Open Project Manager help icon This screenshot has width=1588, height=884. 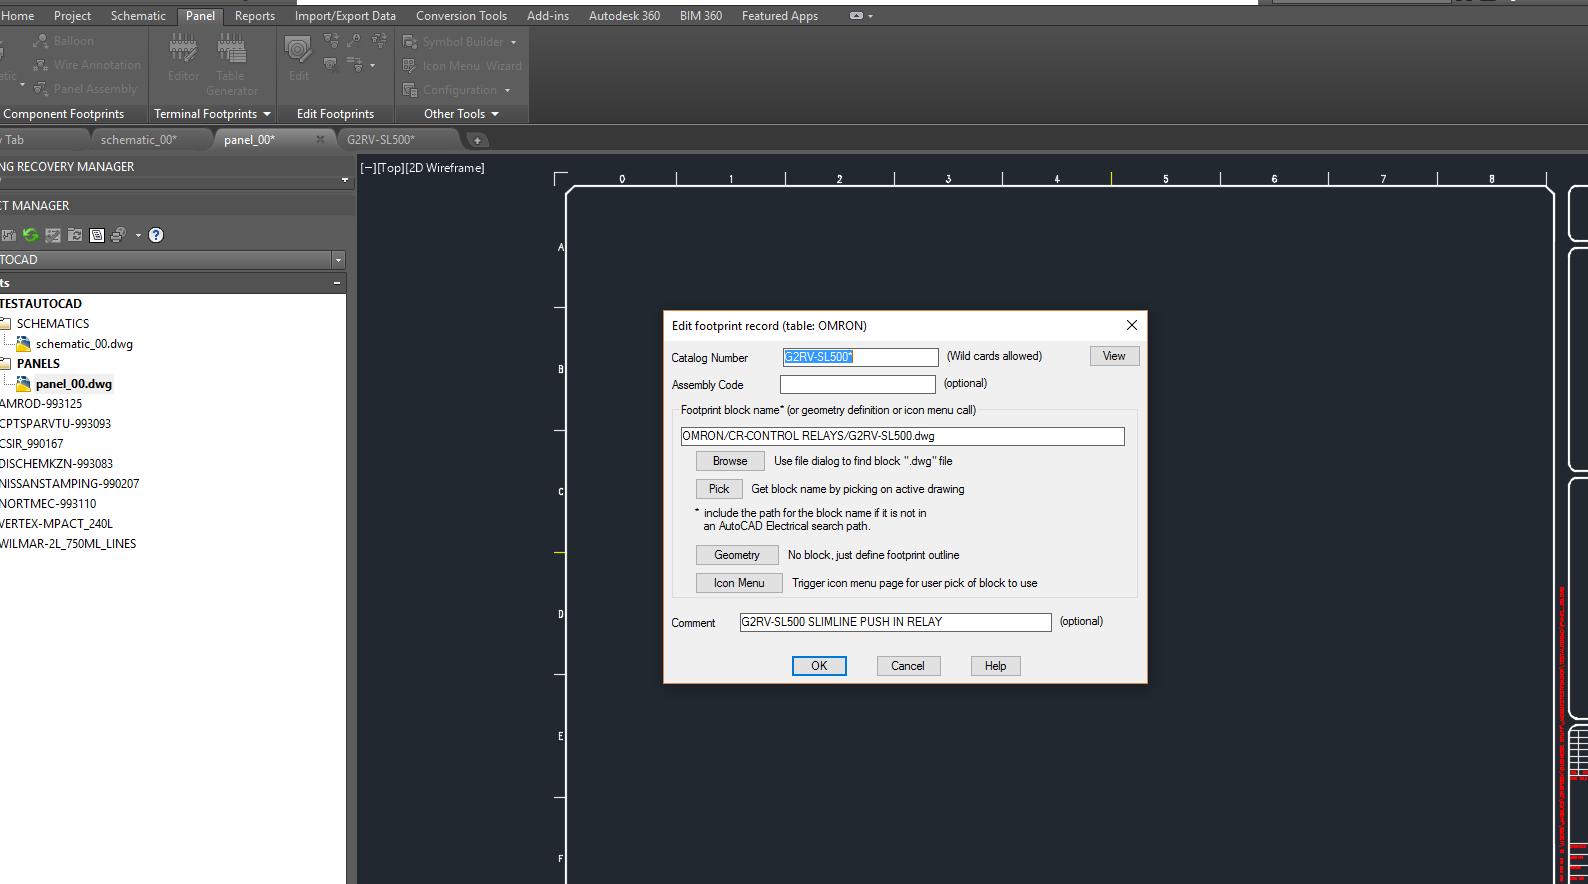156,235
